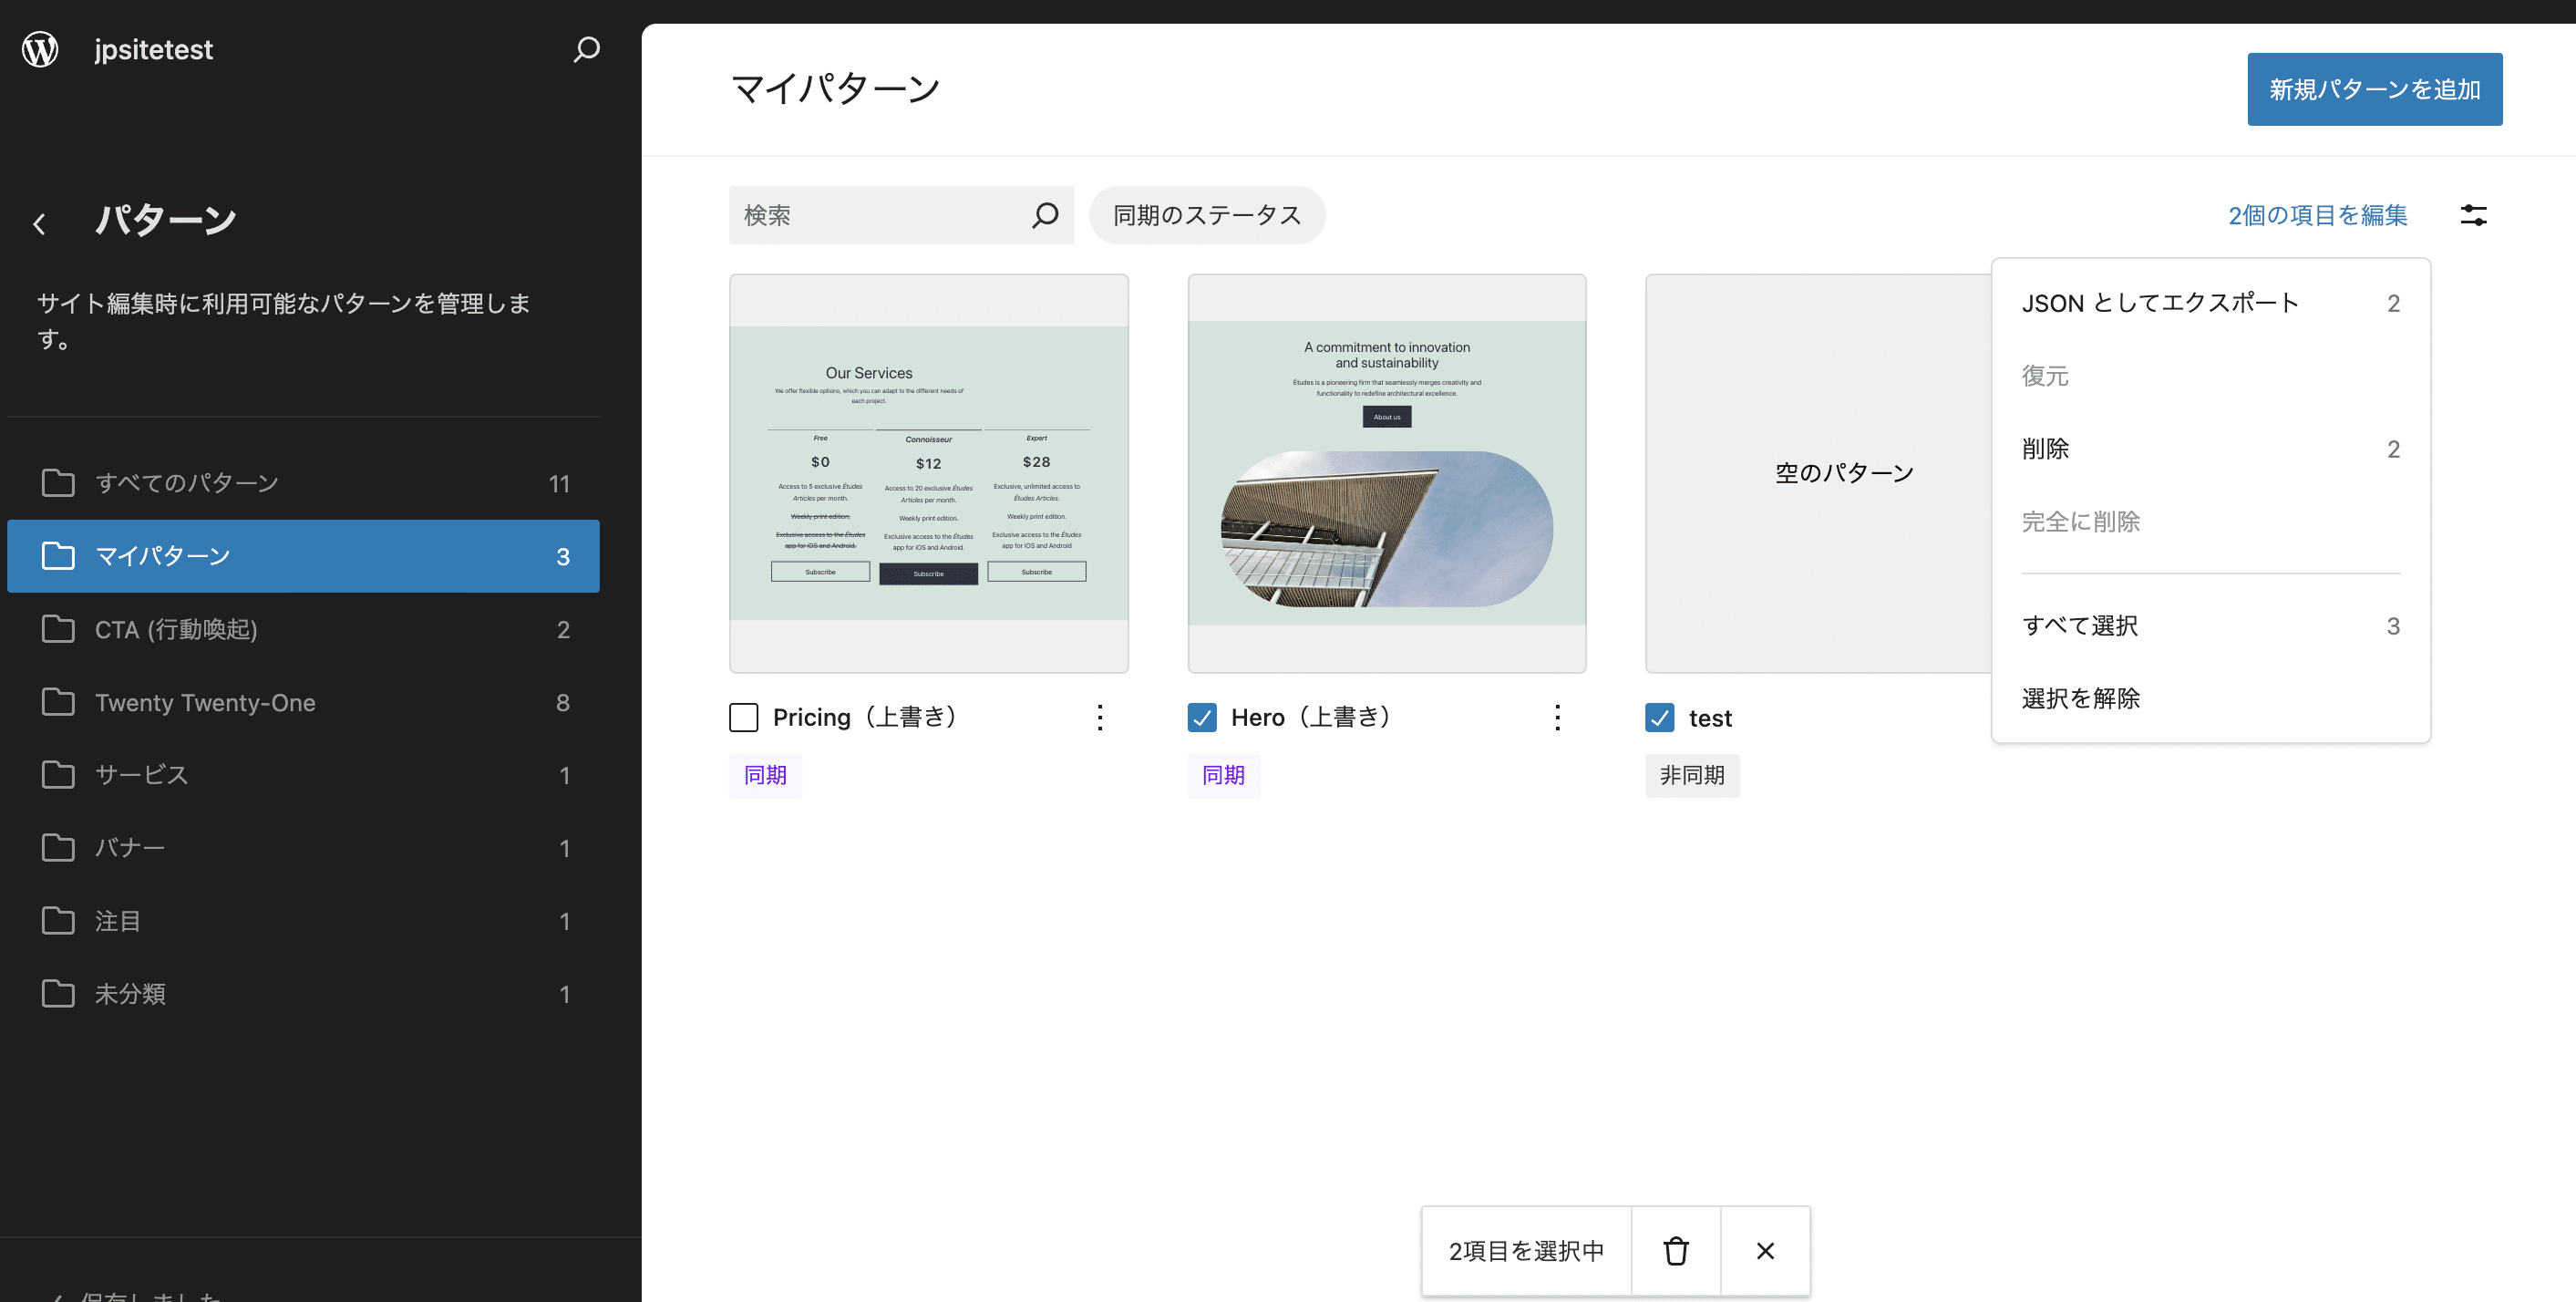Viewport: 2576px width, 1302px height.
Task: Click the 2項目を選択中 label
Action: coord(1526,1251)
